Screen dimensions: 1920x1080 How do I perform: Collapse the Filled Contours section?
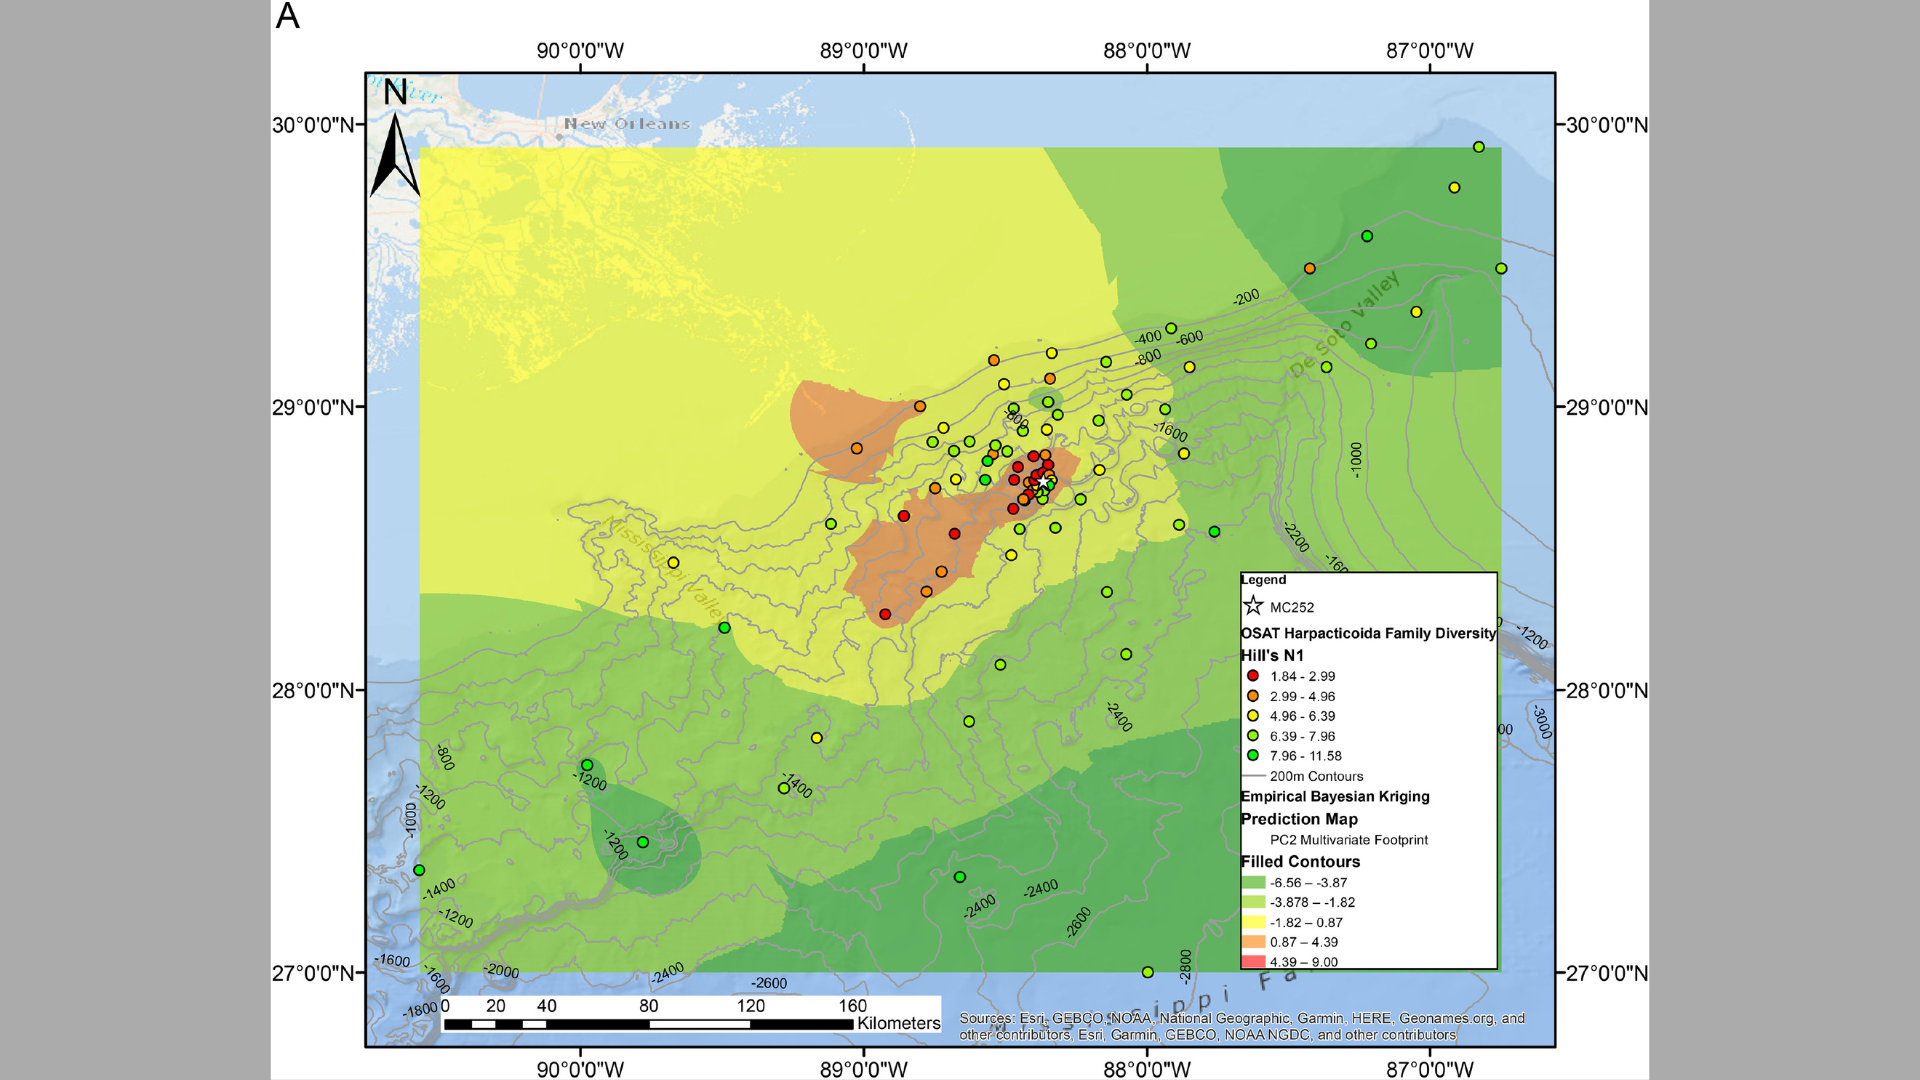(1300, 861)
